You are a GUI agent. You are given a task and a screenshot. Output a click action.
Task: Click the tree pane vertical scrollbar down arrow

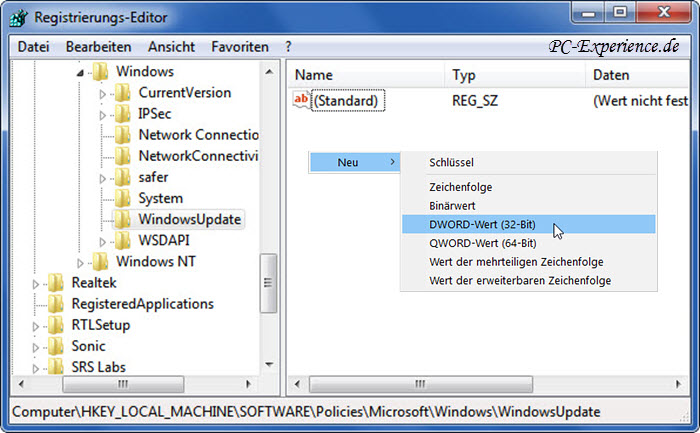[268, 365]
